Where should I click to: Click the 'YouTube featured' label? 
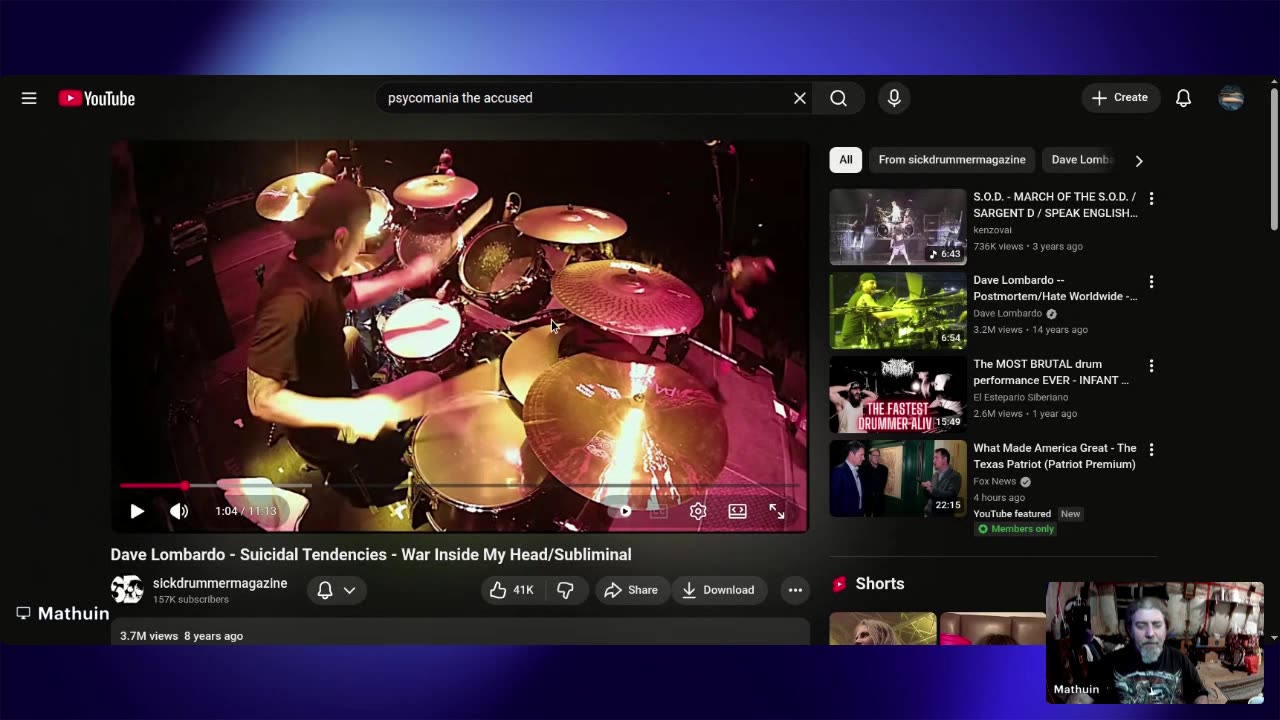(x=1012, y=514)
